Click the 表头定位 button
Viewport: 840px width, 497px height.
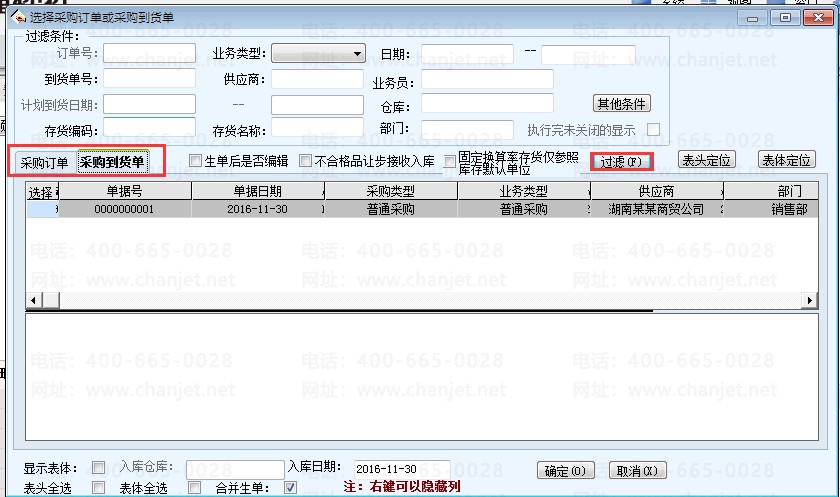click(x=706, y=160)
